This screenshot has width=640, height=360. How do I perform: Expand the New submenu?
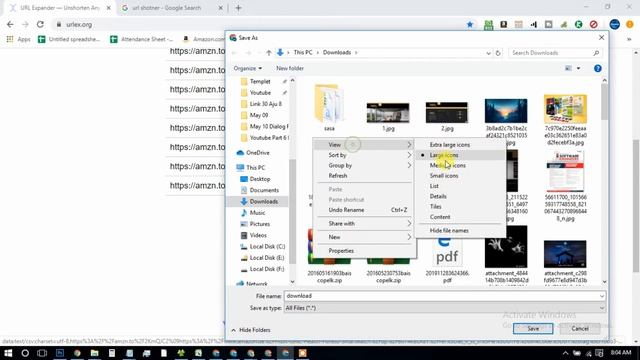coord(364,237)
